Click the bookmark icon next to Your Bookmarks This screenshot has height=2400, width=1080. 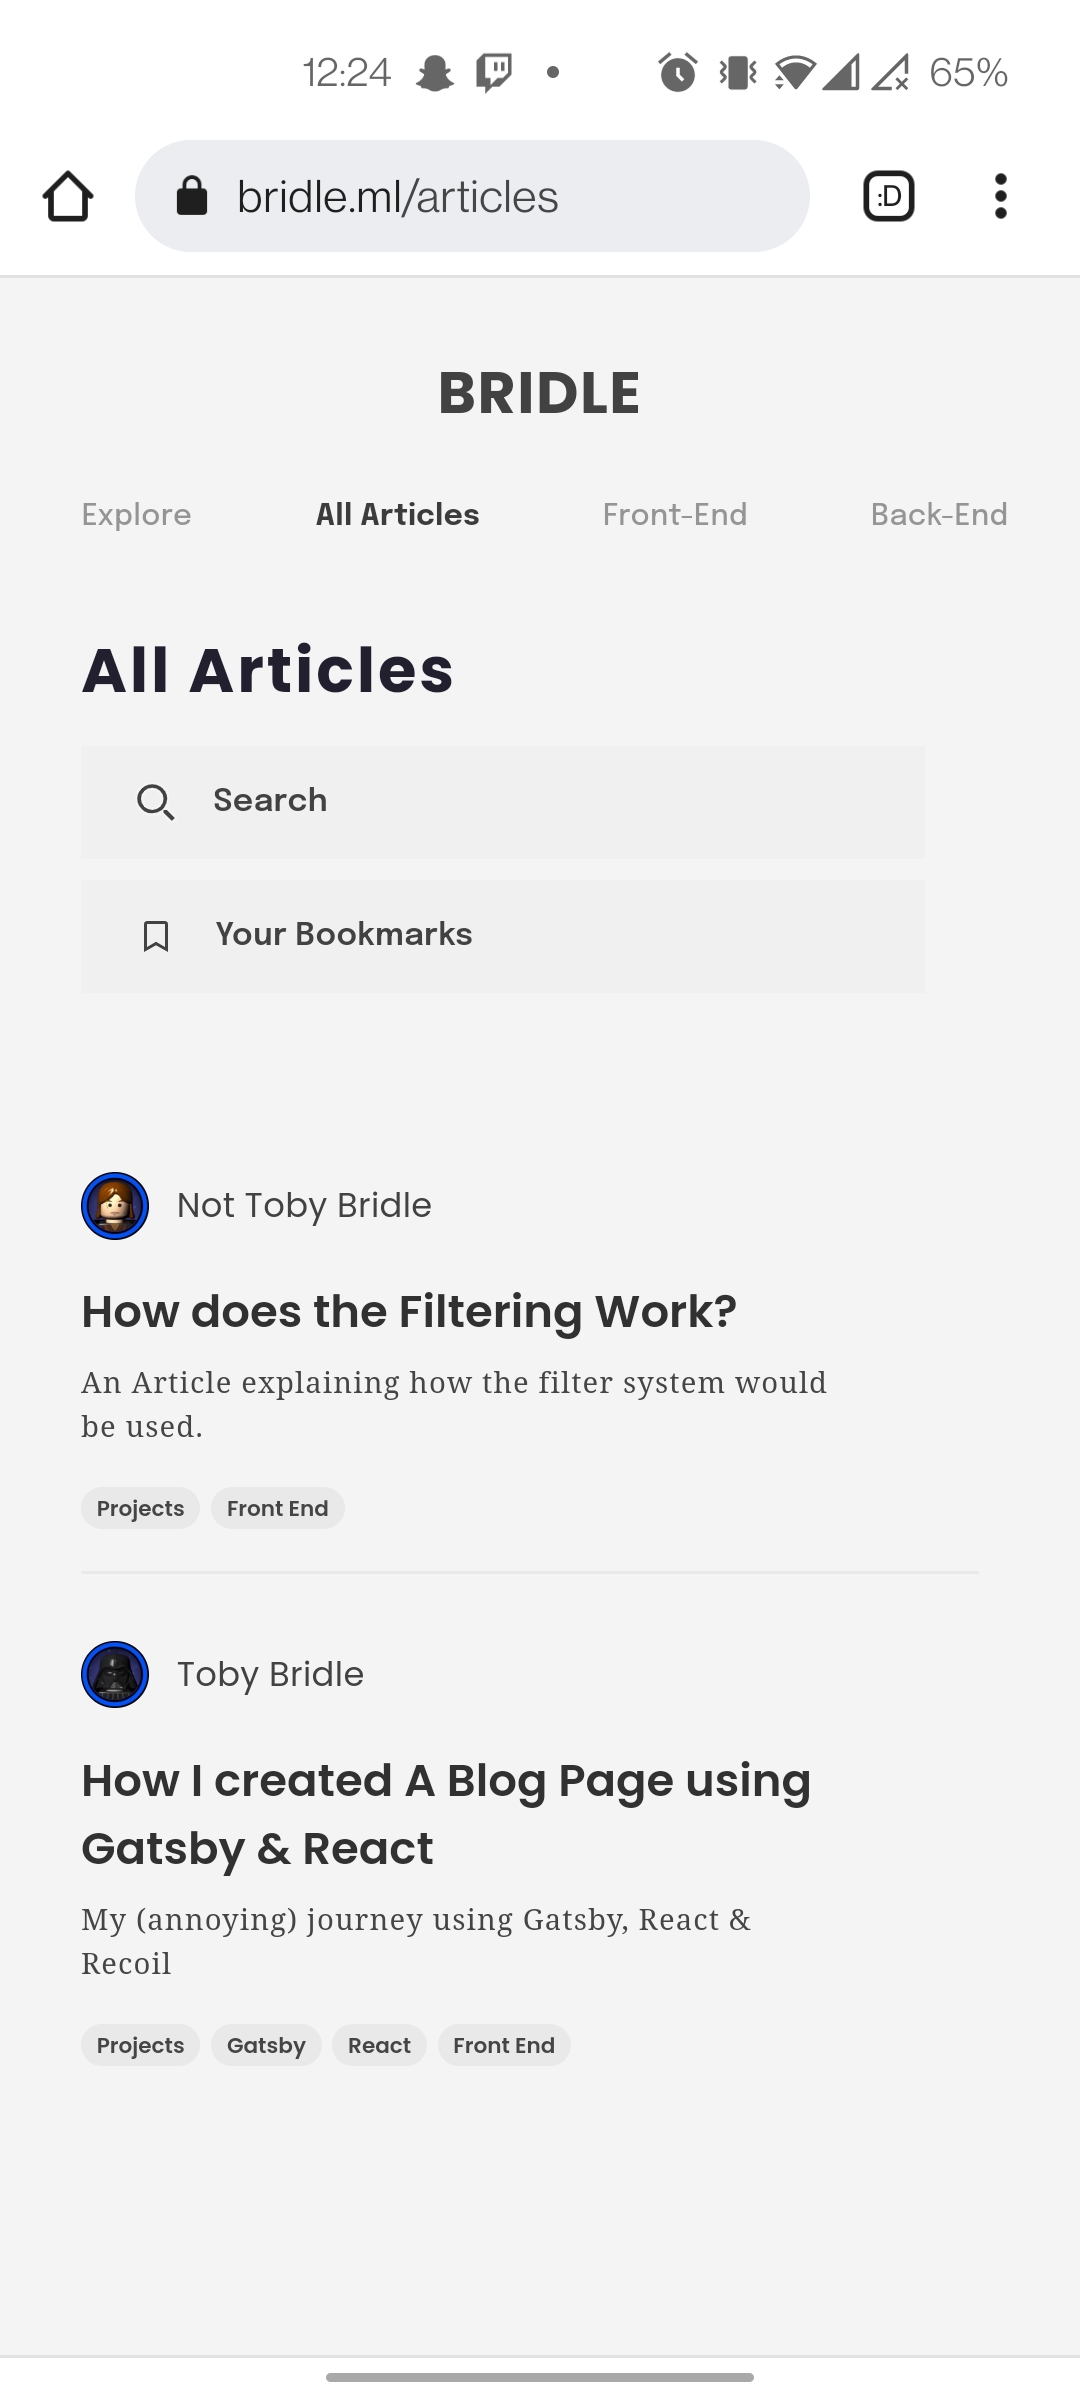pos(155,935)
